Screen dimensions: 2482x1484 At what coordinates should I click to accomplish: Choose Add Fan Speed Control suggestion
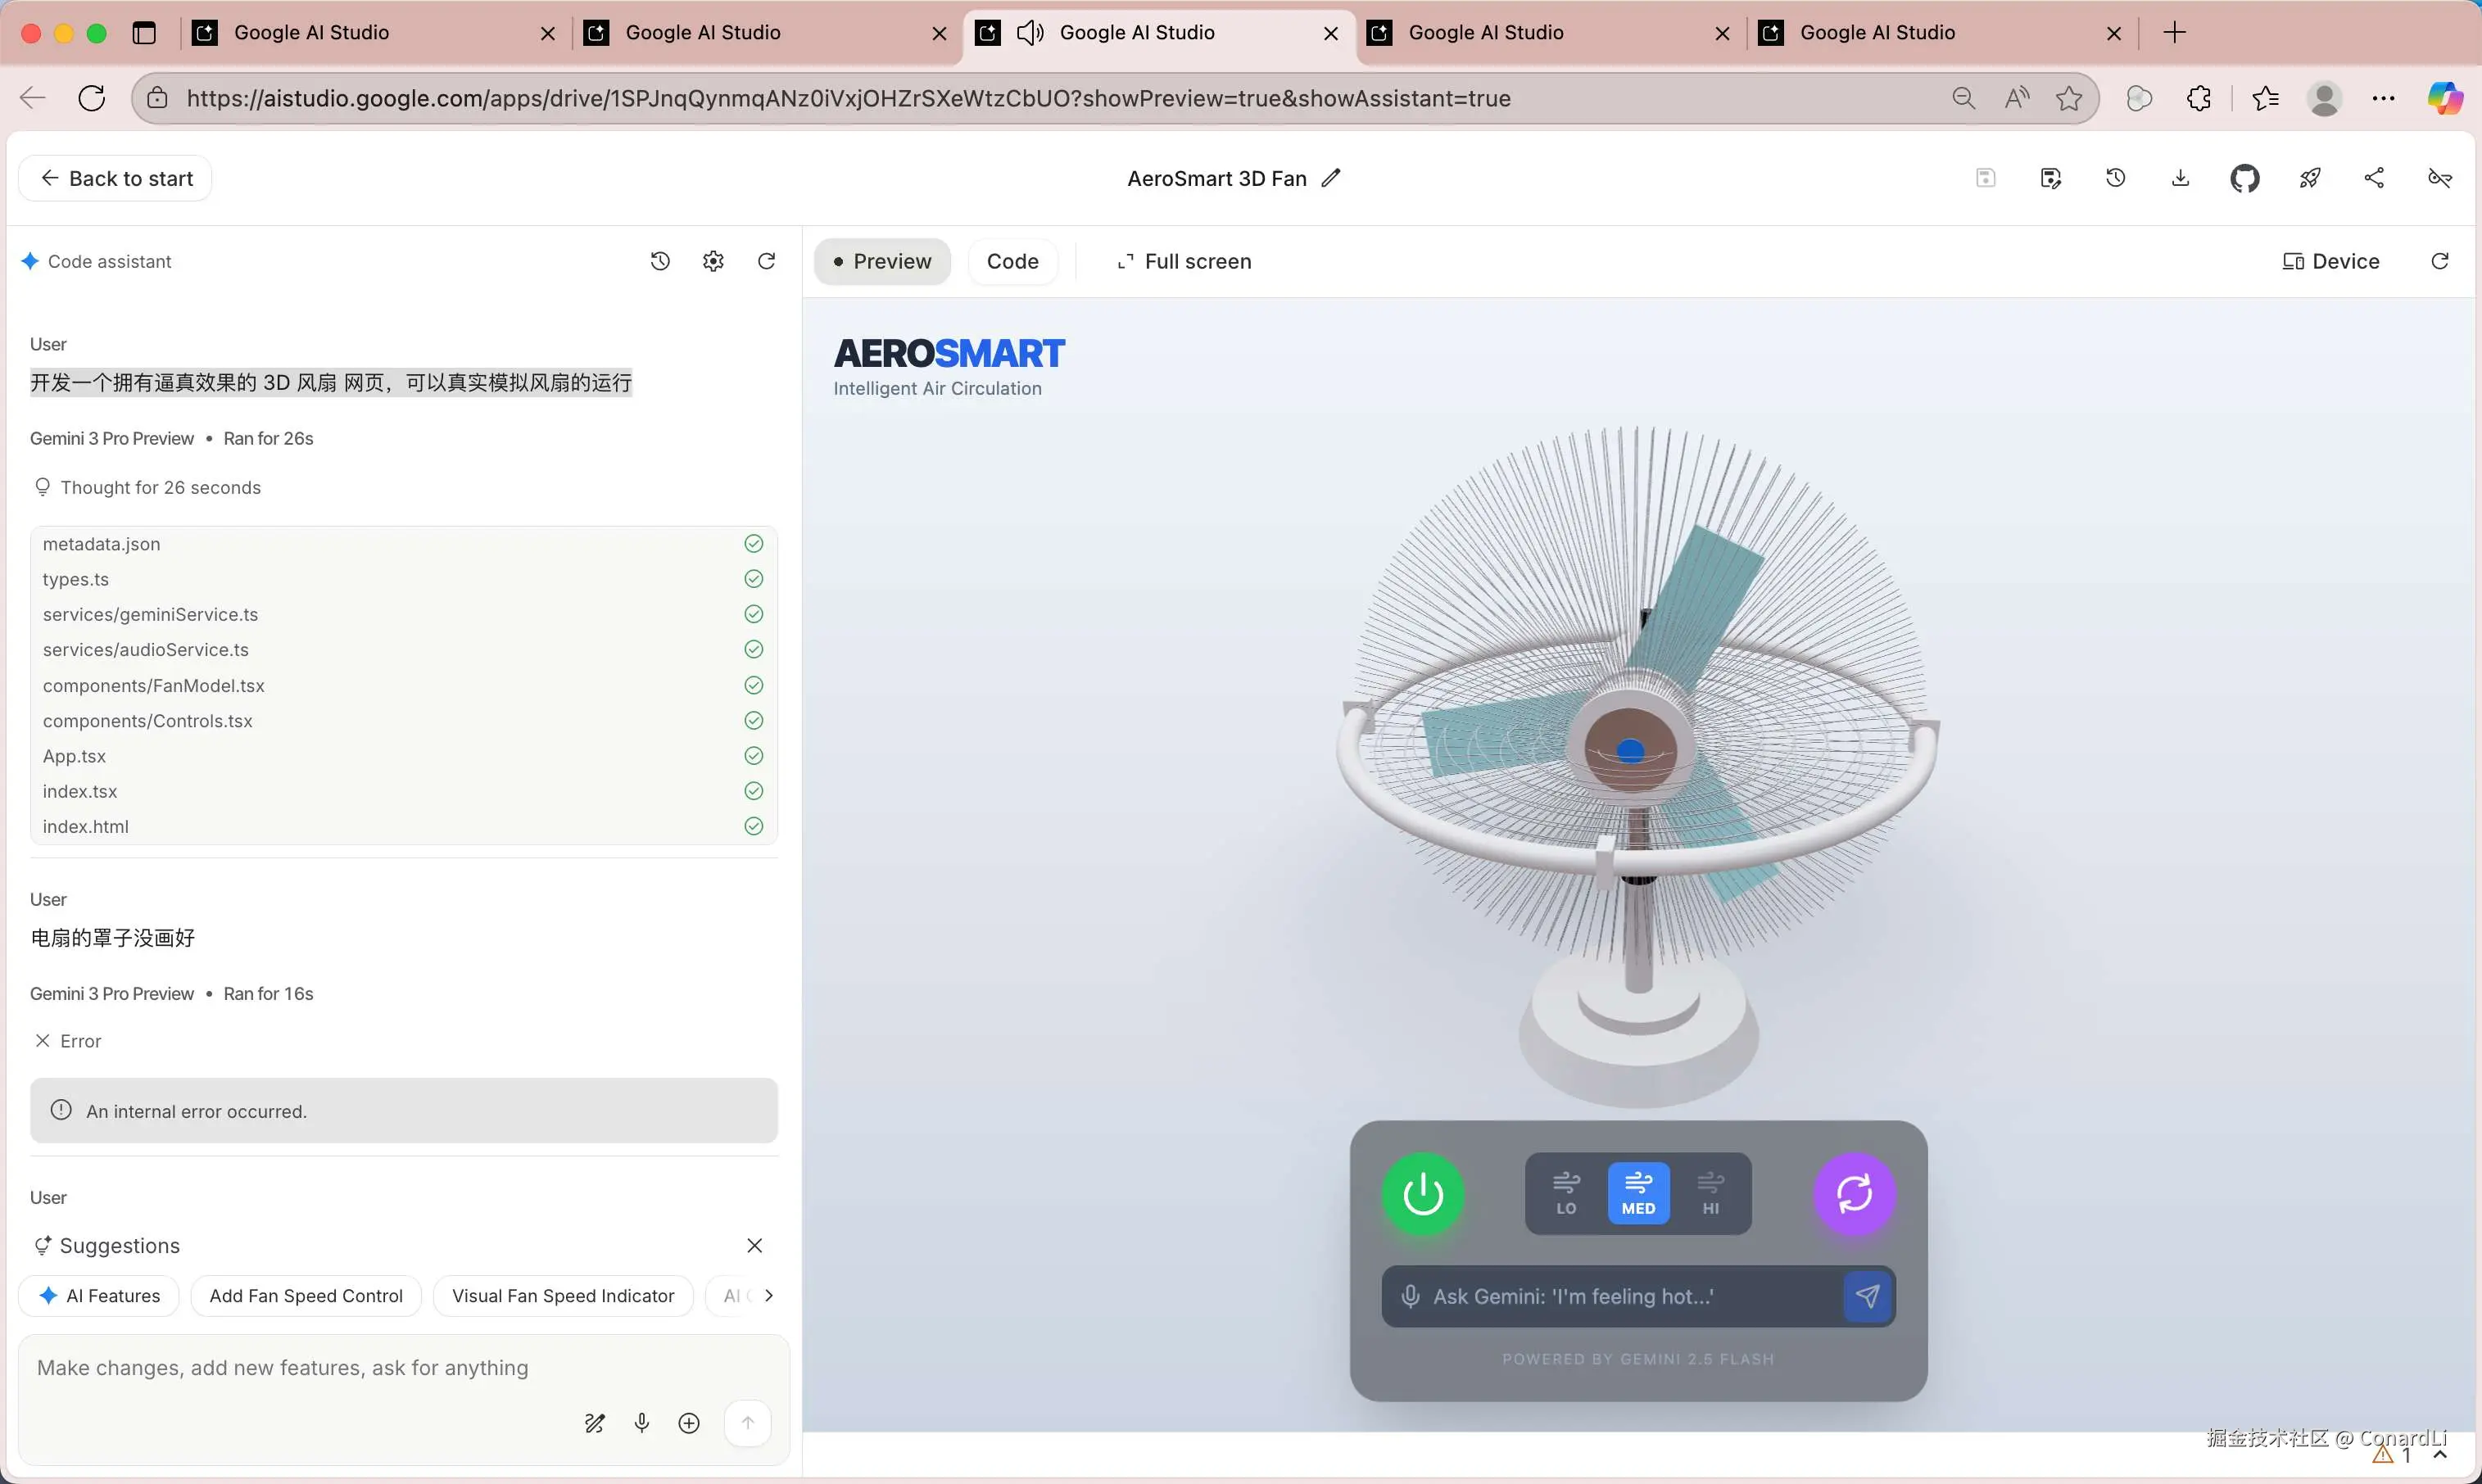pyautogui.click(x=306, y=1296)
